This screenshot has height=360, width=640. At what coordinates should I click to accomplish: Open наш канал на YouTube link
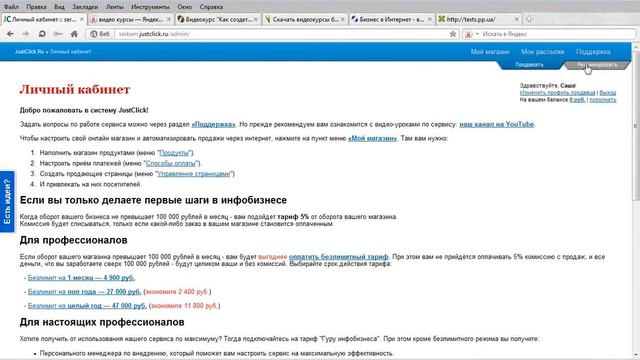click(497, 124)
